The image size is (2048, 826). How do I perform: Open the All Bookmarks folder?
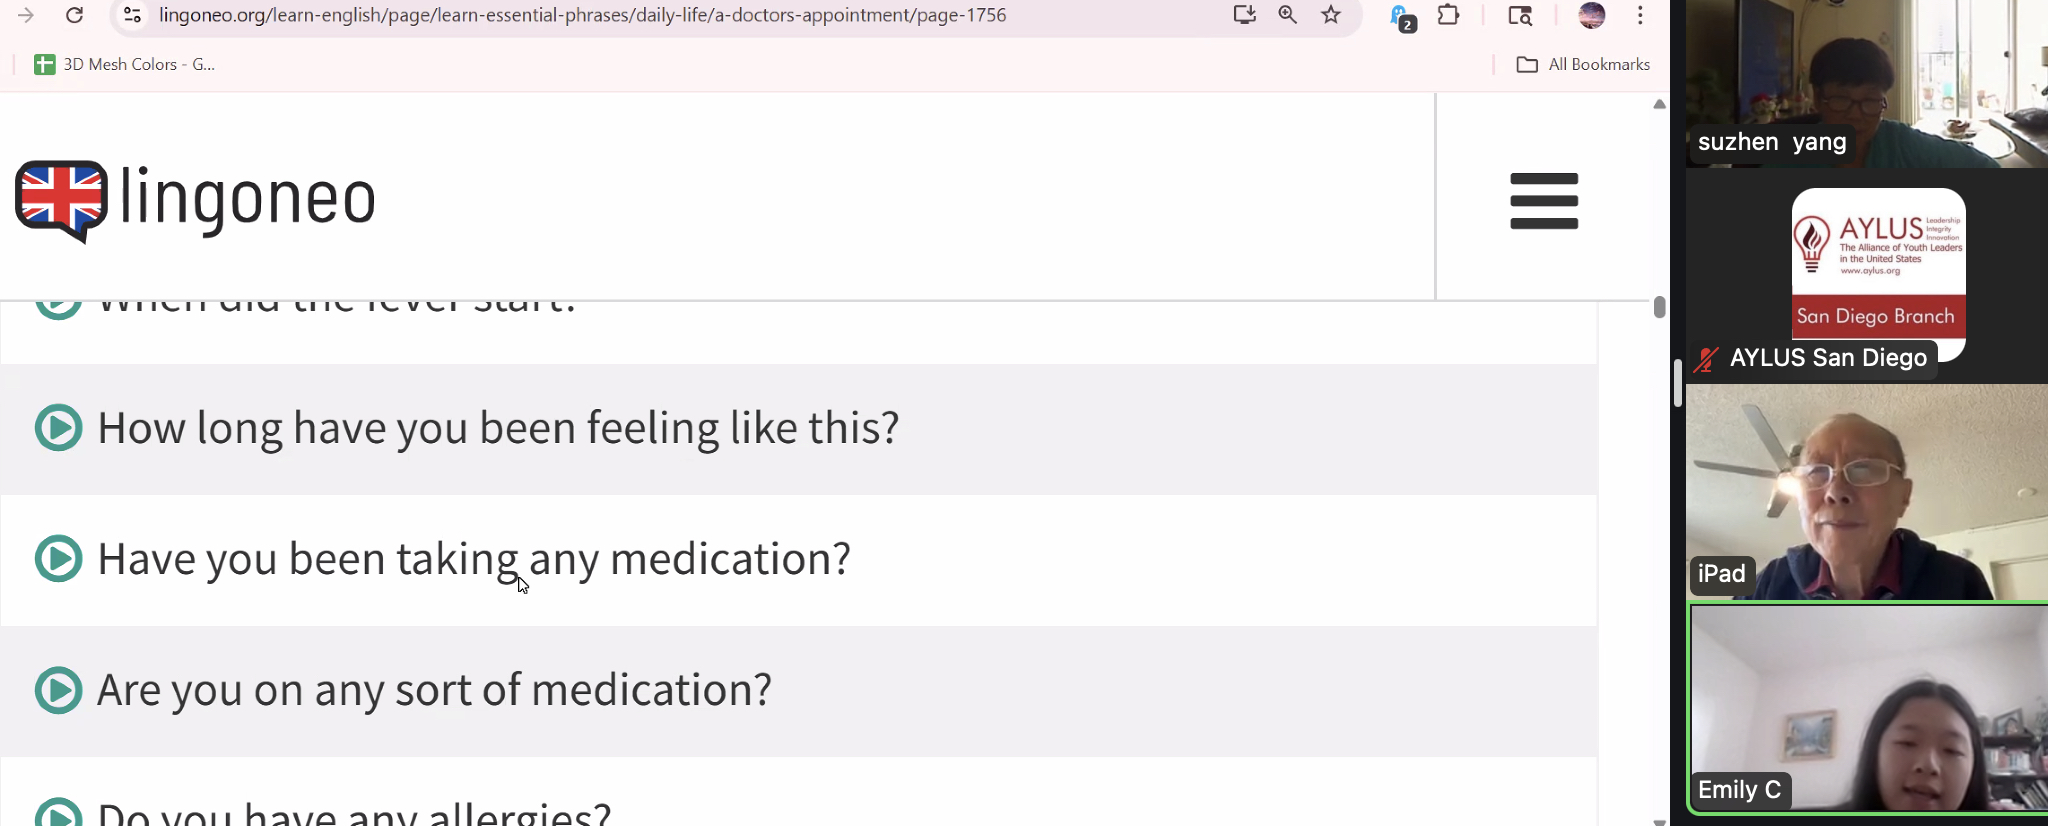1583,64
